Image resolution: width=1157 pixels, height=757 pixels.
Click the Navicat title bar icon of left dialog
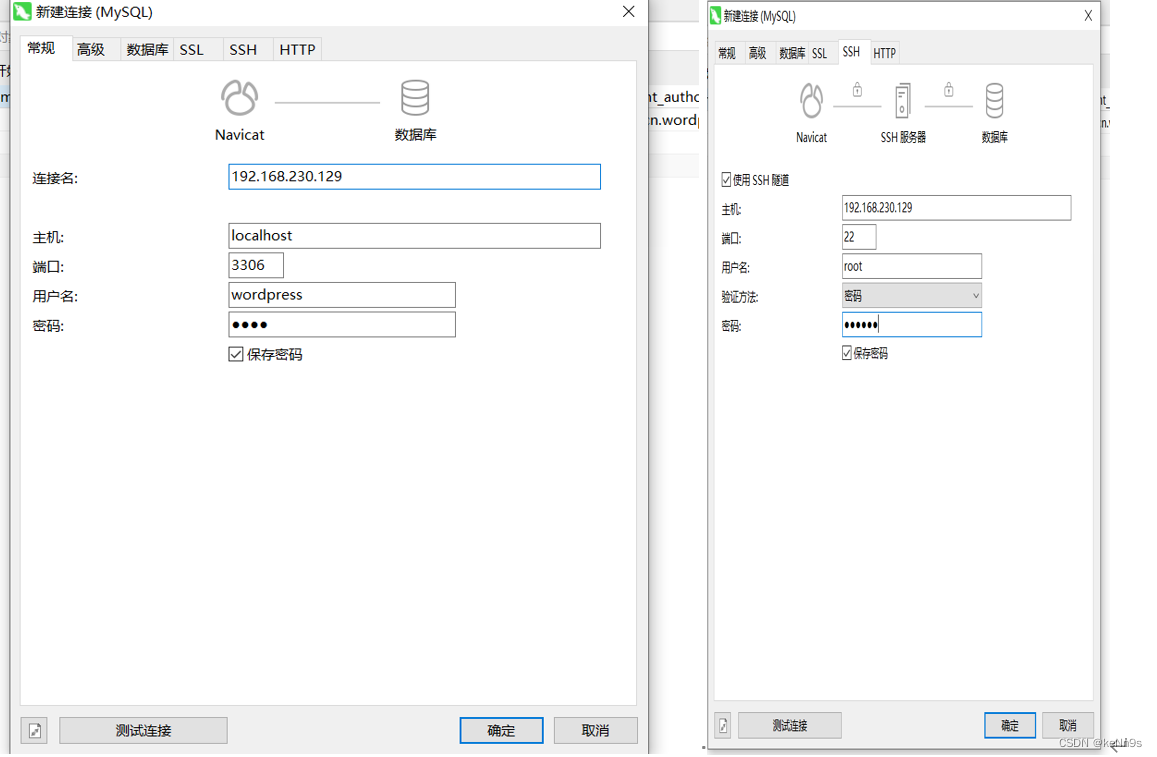[22, 12]
